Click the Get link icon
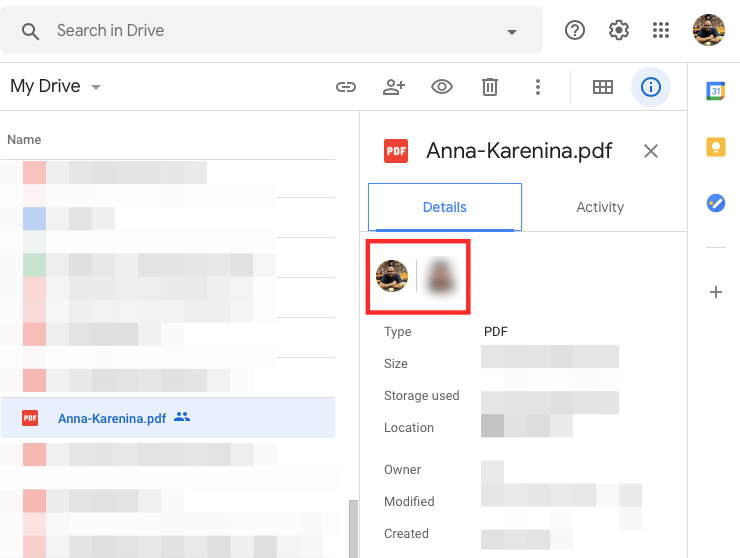Image resolution: width=740 pixels, height=558 pixels. [346, 87]
